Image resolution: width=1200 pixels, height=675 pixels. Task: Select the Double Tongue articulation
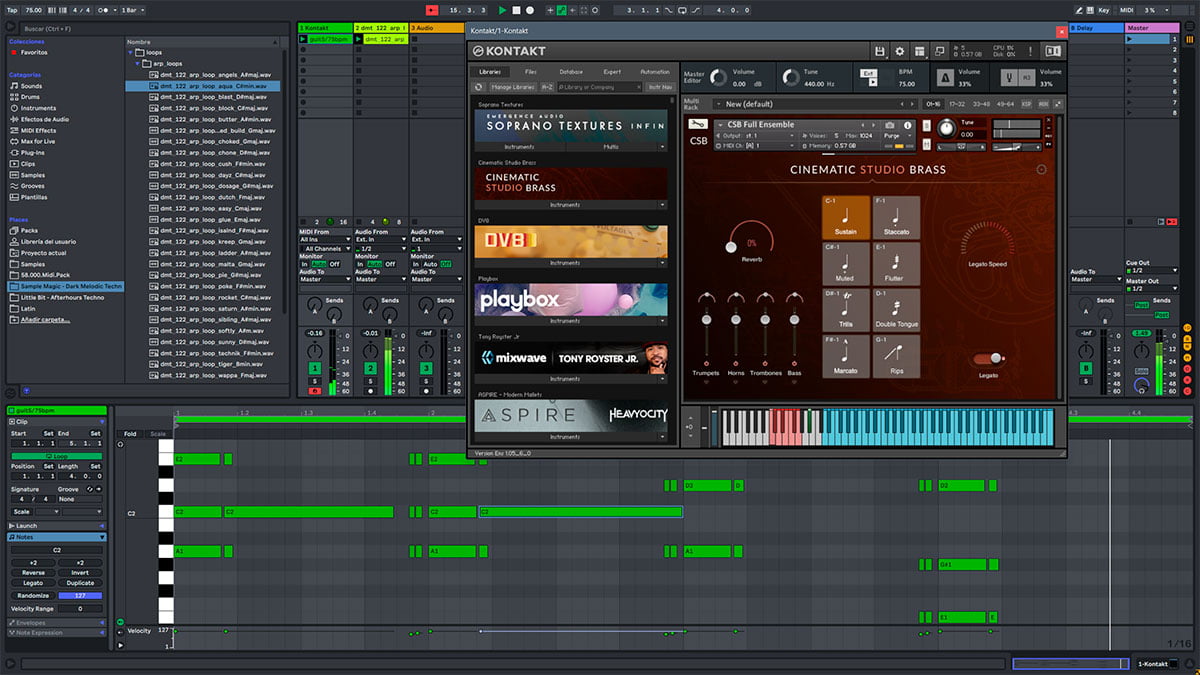896,310
